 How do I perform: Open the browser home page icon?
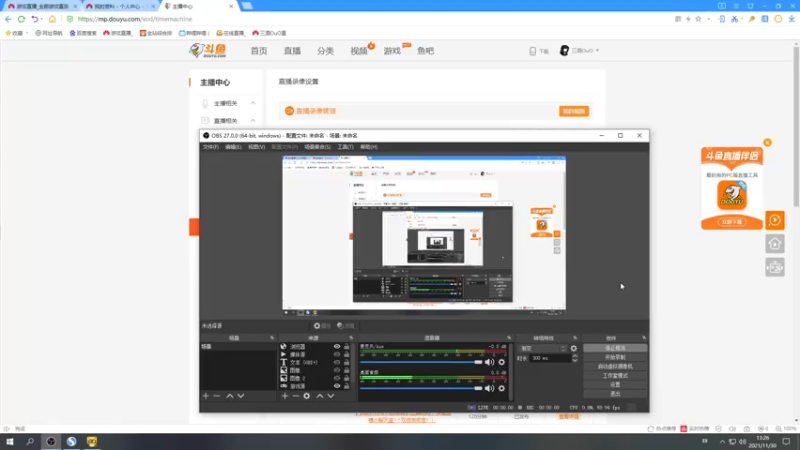tap(52, 19)
